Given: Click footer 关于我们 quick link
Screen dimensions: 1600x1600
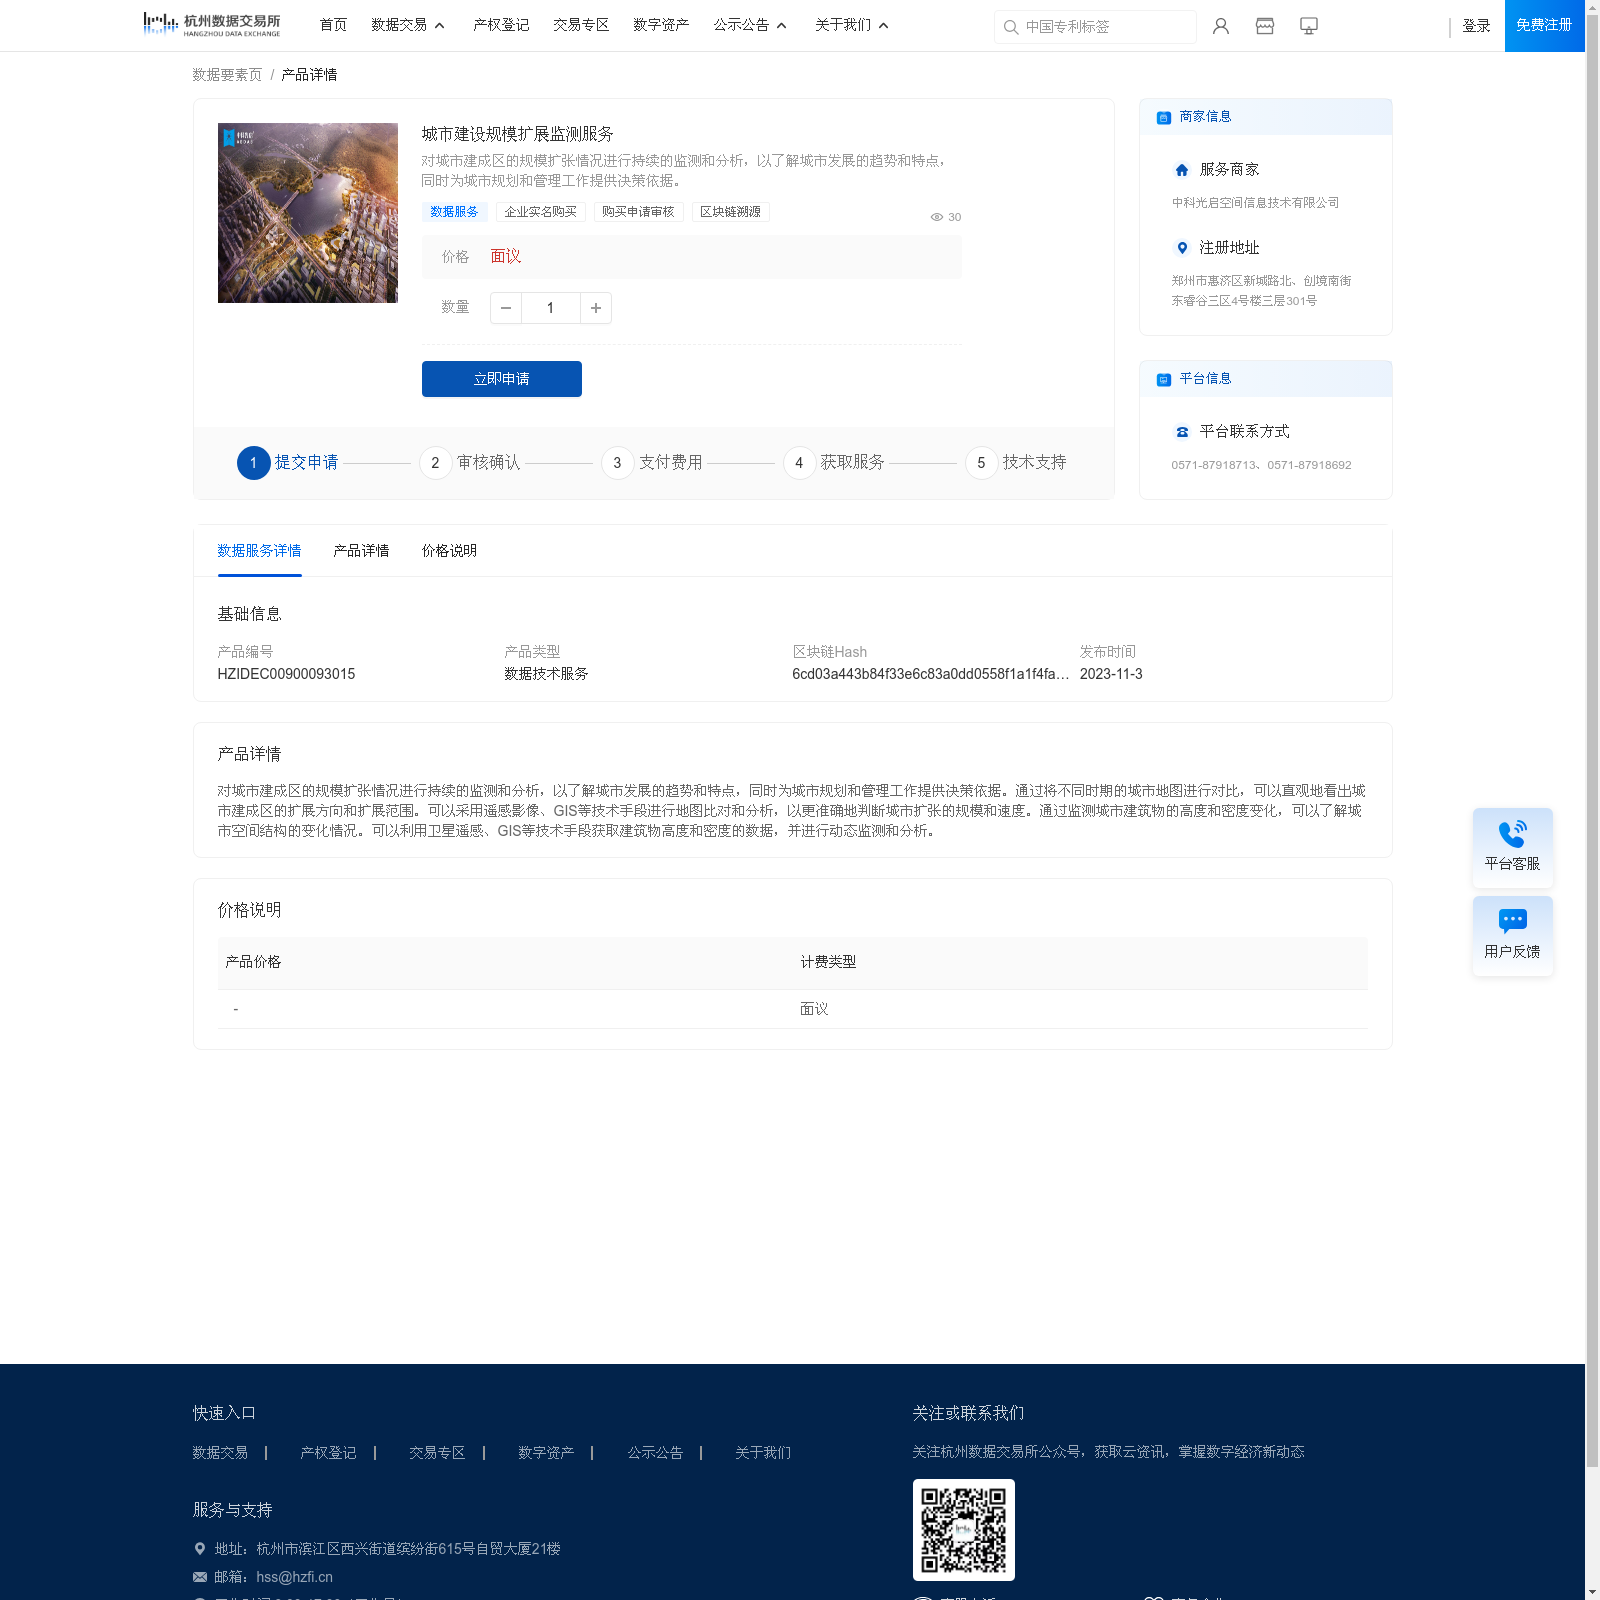Looking at the screenshot, I should [x=763, y=1453].
